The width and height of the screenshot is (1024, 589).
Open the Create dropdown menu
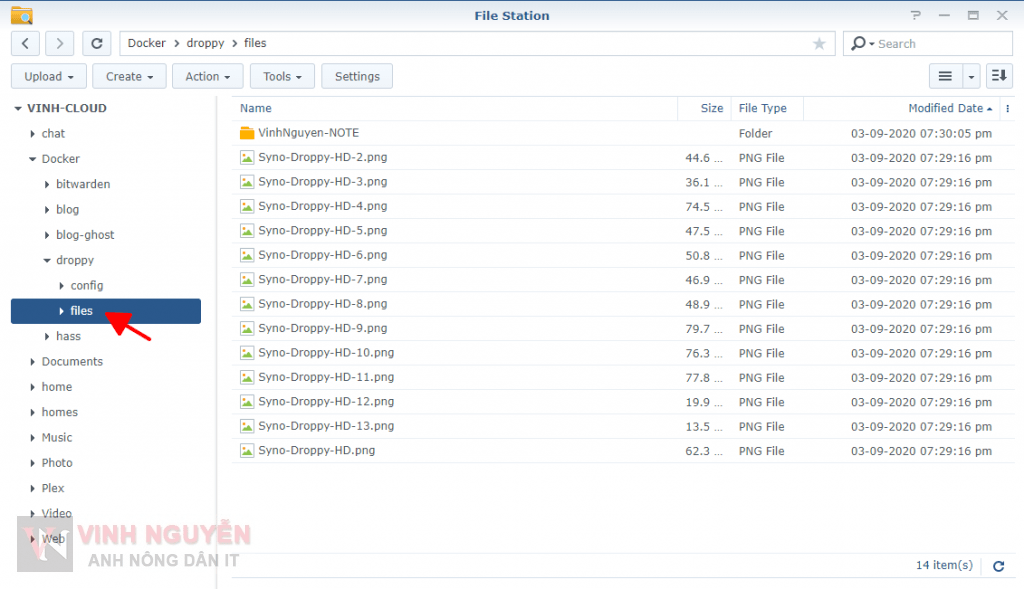coord(129,76)
